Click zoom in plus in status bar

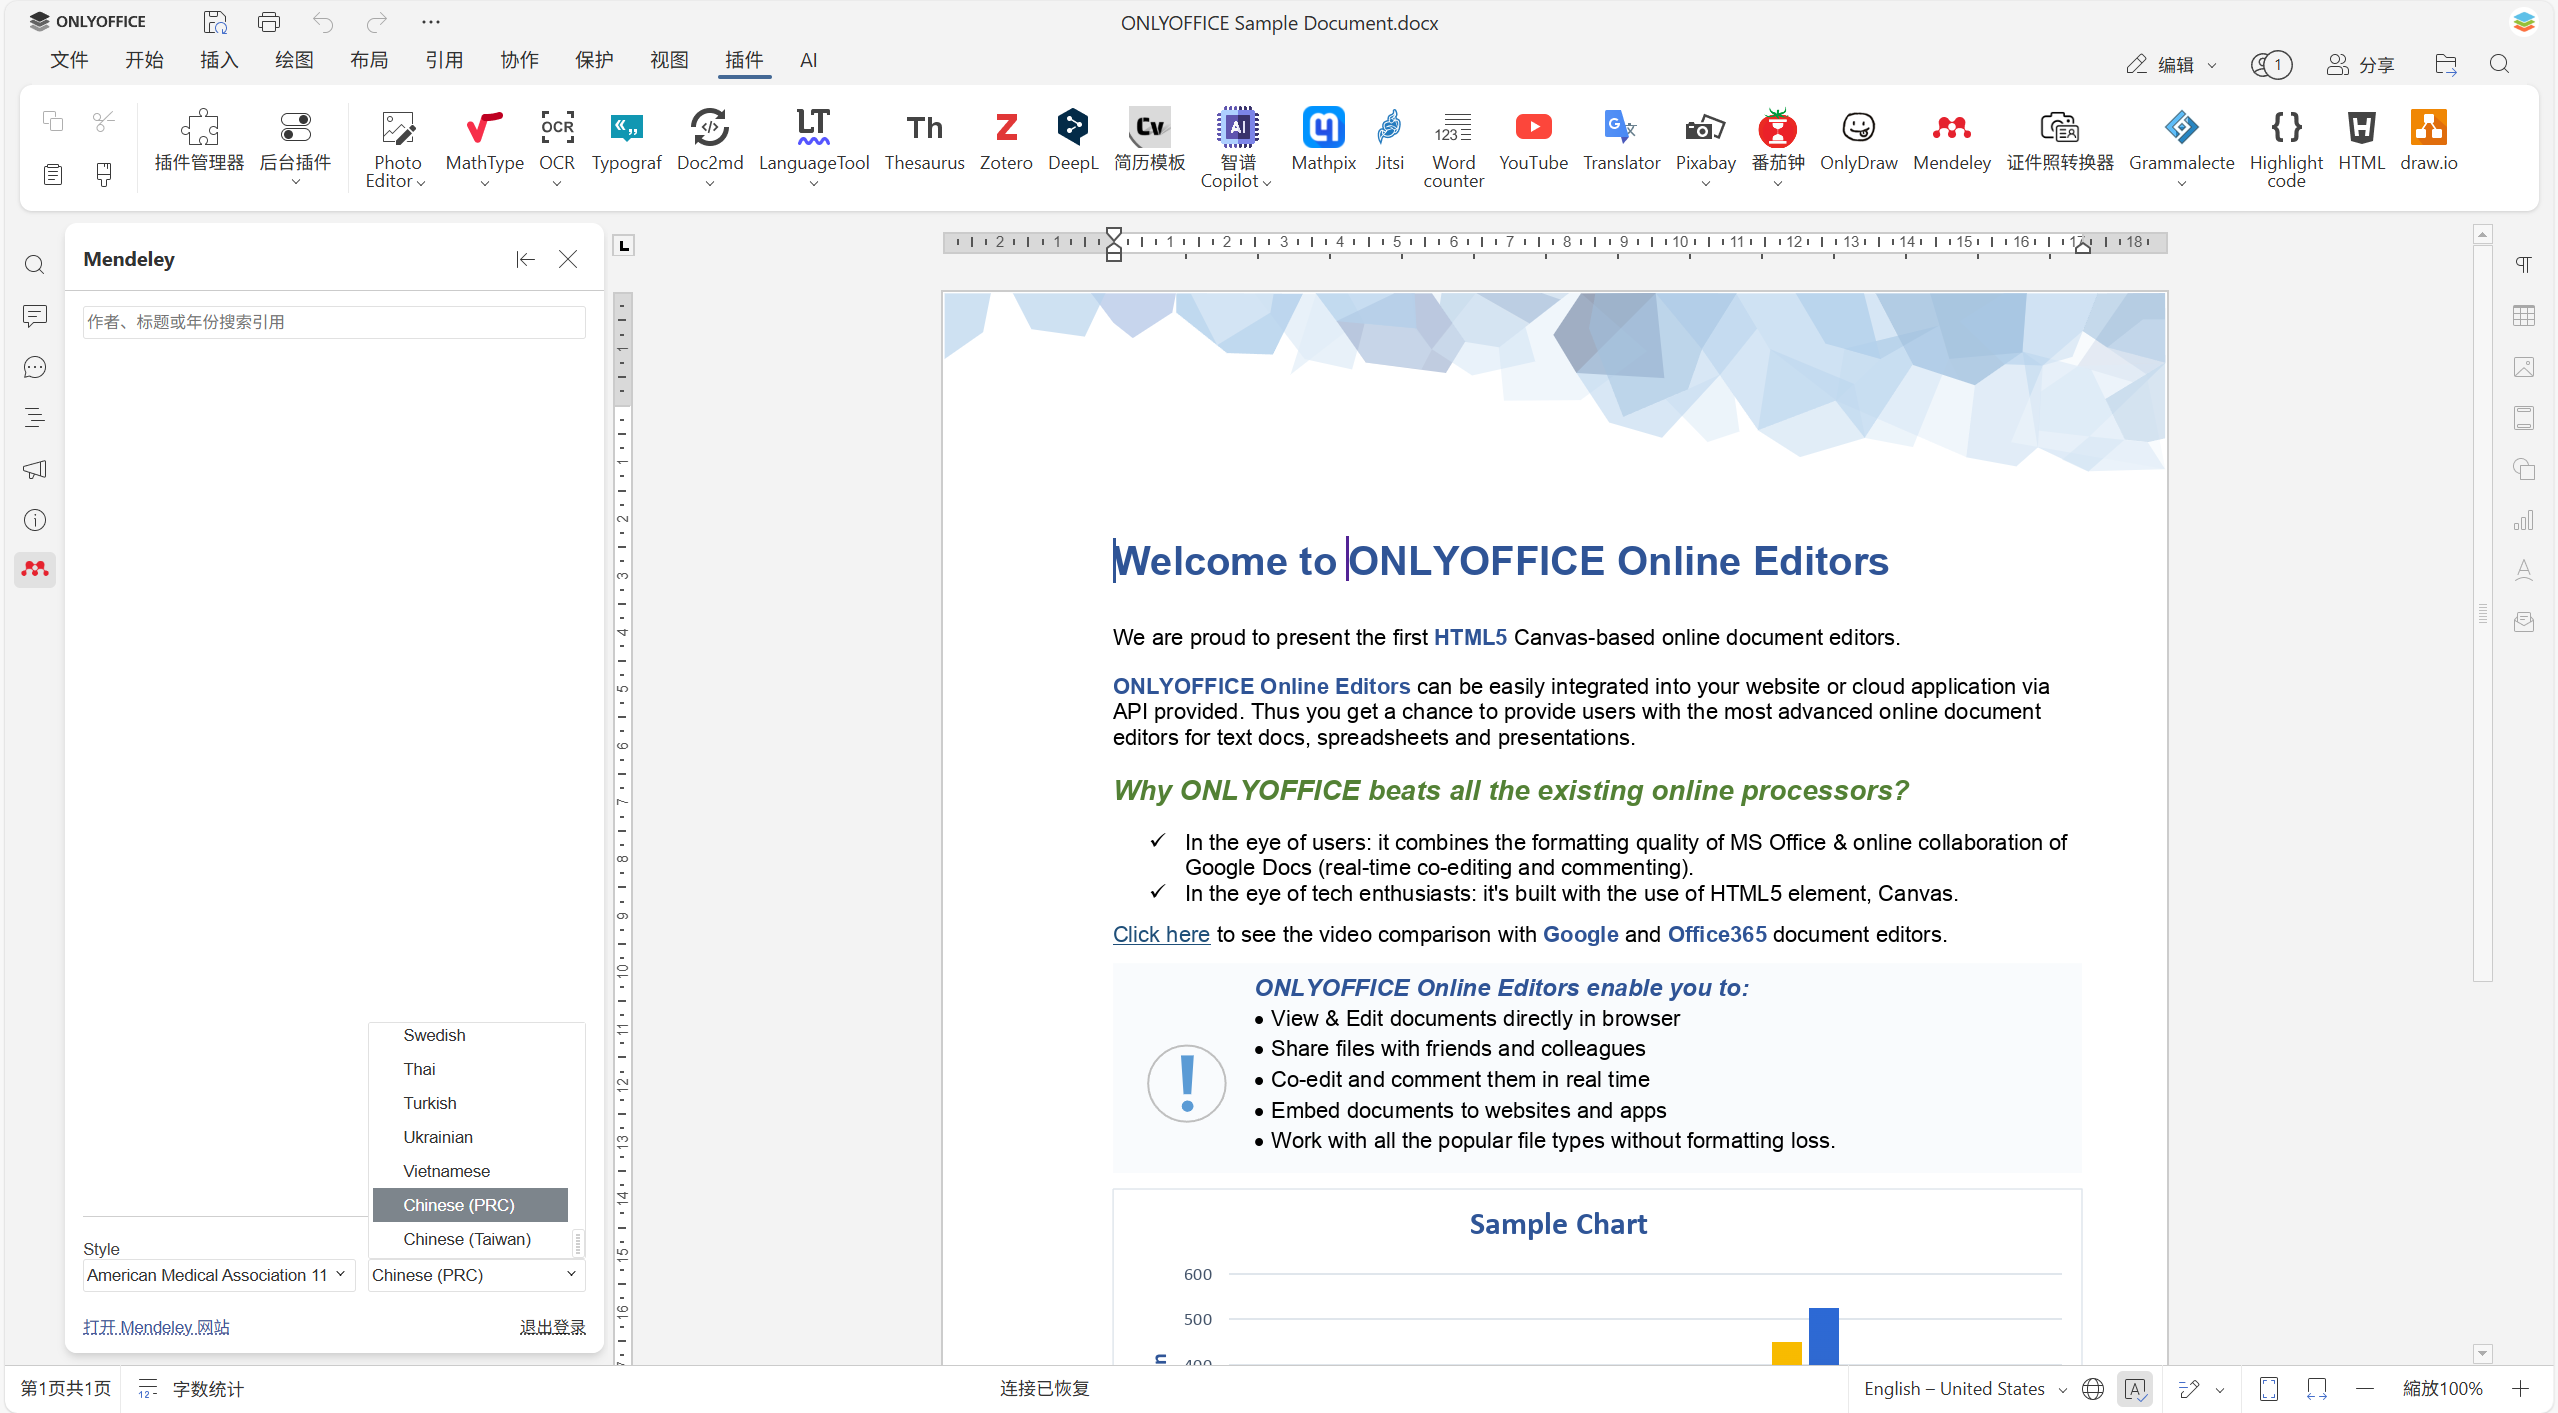pos(2520,1388)
